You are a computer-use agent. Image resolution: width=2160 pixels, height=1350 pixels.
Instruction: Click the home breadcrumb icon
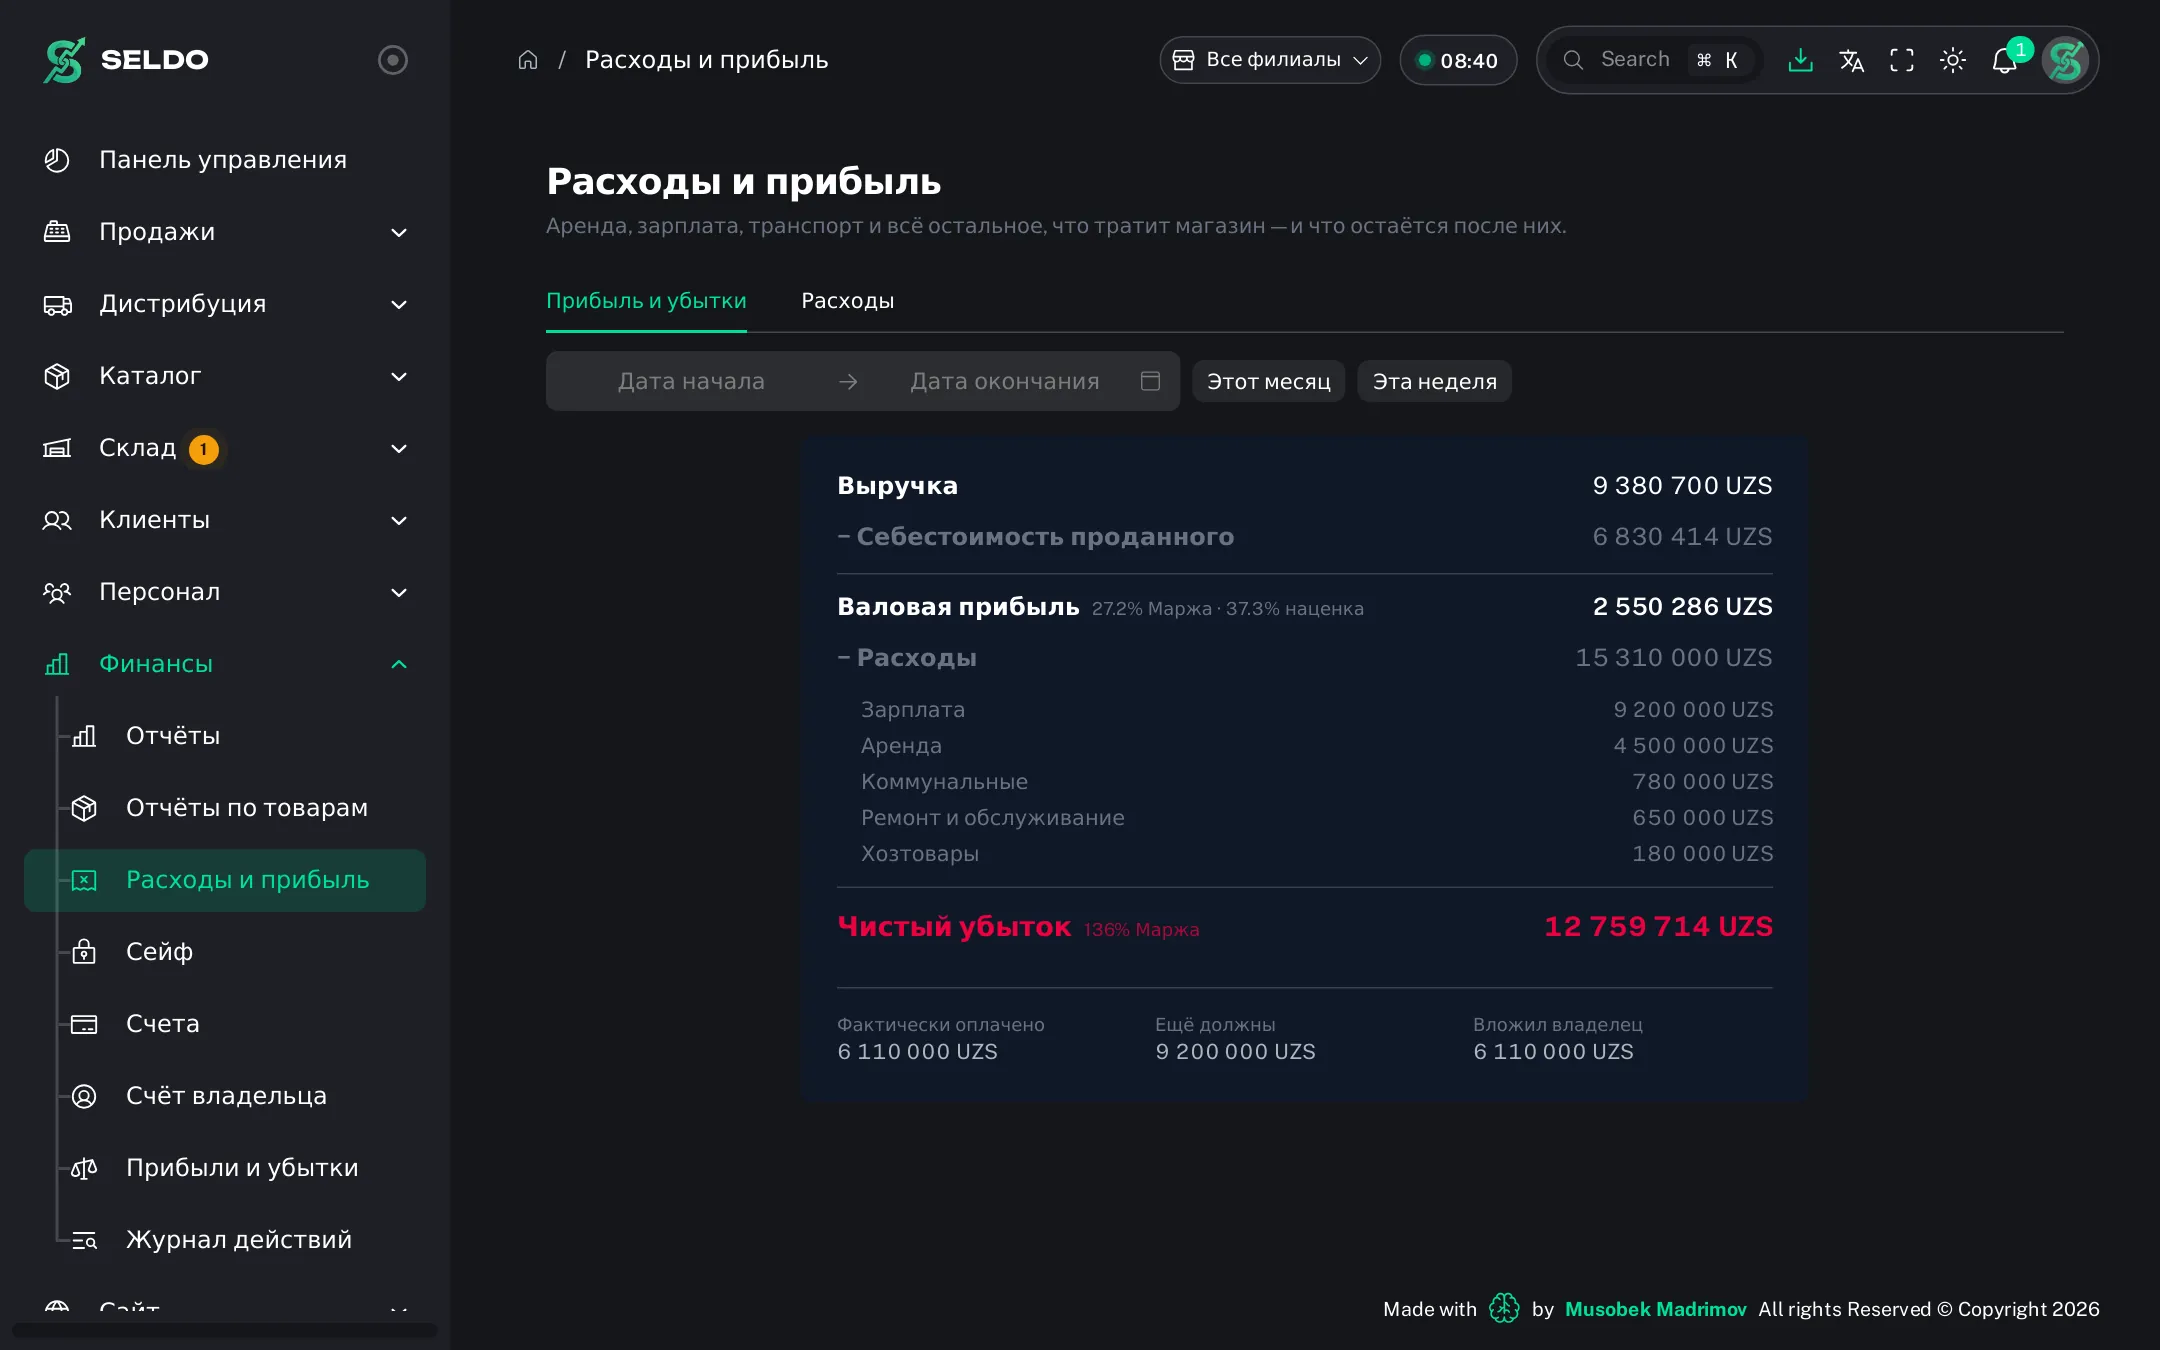click(x=528, y=60)
